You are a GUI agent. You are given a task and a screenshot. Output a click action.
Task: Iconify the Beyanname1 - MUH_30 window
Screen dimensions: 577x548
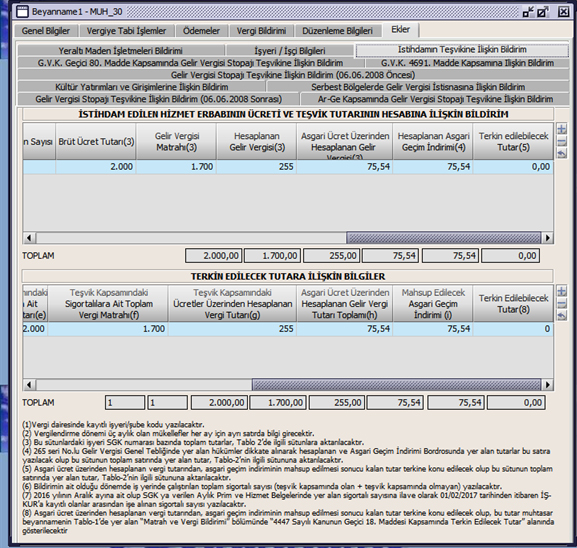coord(528,12)
